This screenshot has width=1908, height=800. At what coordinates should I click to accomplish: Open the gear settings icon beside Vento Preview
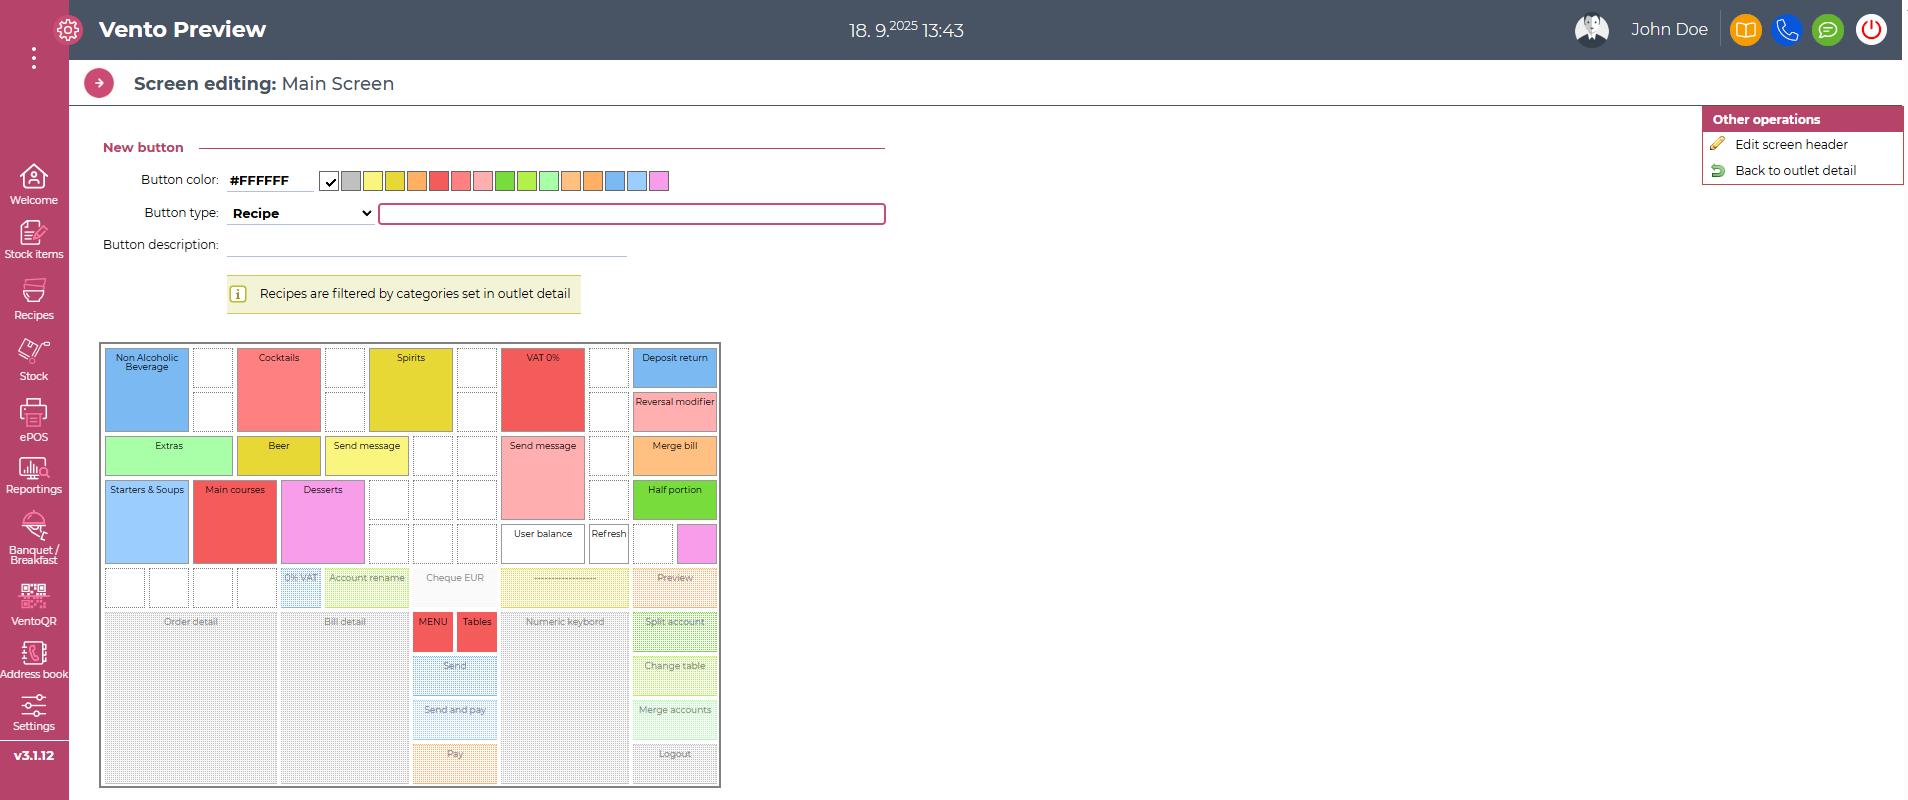click(68, 30)
